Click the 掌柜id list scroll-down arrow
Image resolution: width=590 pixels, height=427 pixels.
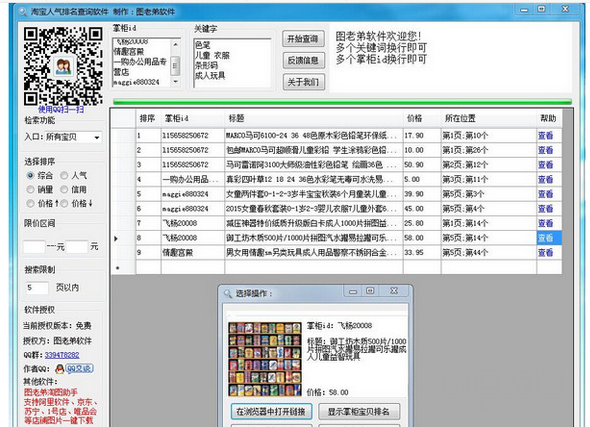click(x=175, y=81)
